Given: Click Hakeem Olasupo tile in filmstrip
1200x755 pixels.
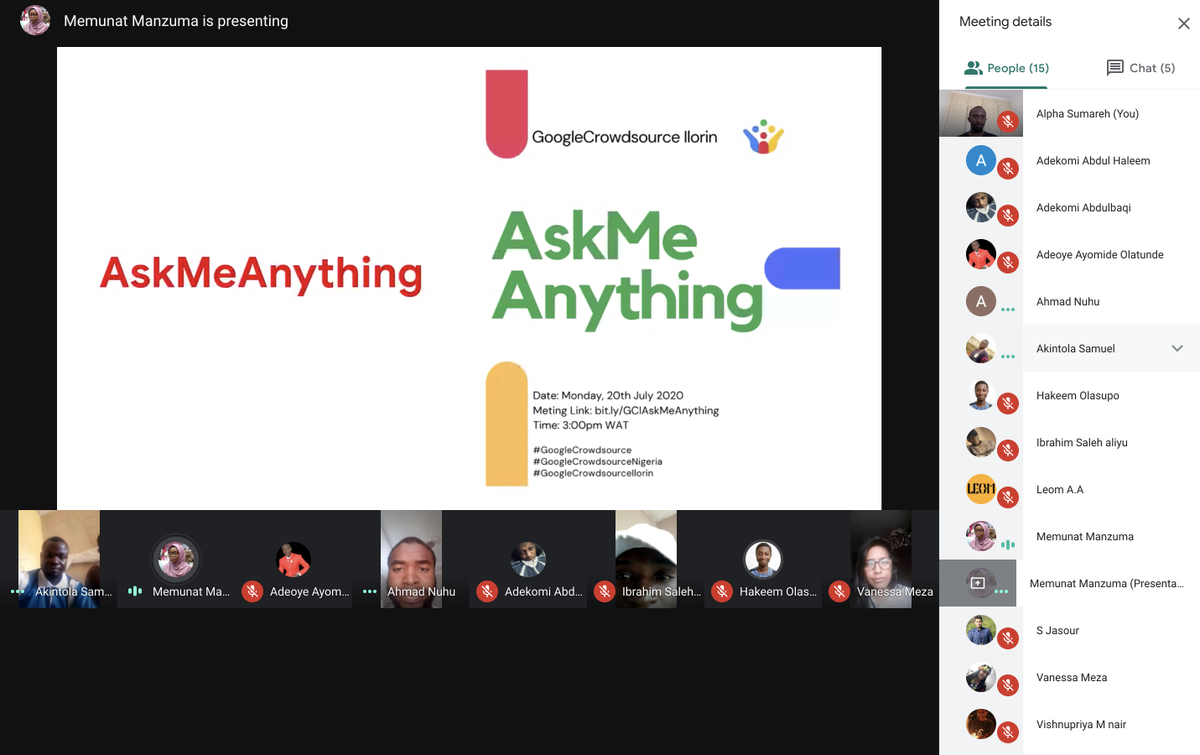Looking at the screenshot, I should pyautogui.click(x=762, y=558).
